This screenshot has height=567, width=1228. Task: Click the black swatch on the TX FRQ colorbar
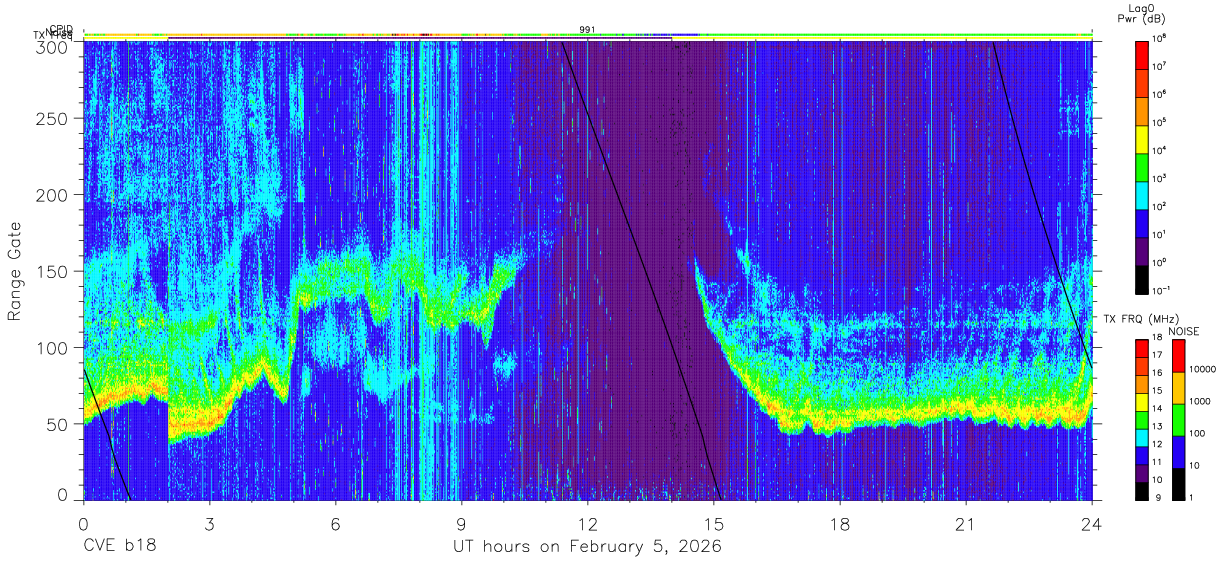click(x=1142, y=491)
